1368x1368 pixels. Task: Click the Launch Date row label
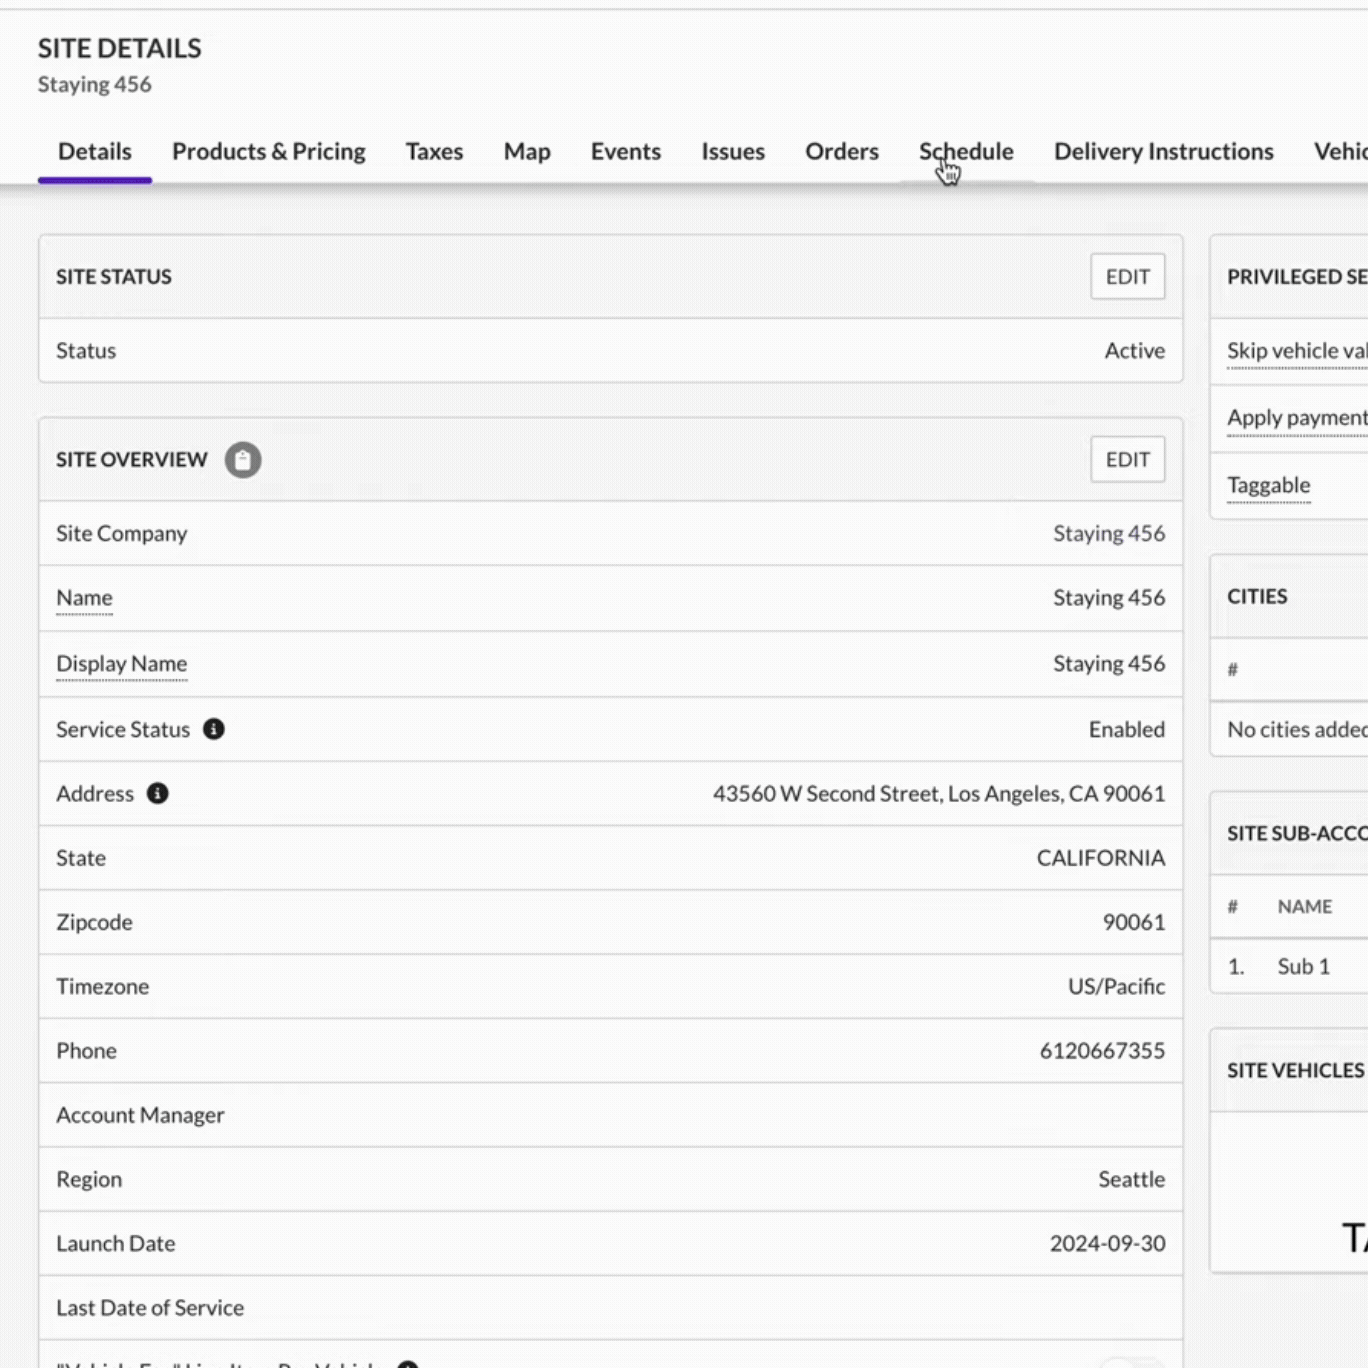(x=116, y=1243)
